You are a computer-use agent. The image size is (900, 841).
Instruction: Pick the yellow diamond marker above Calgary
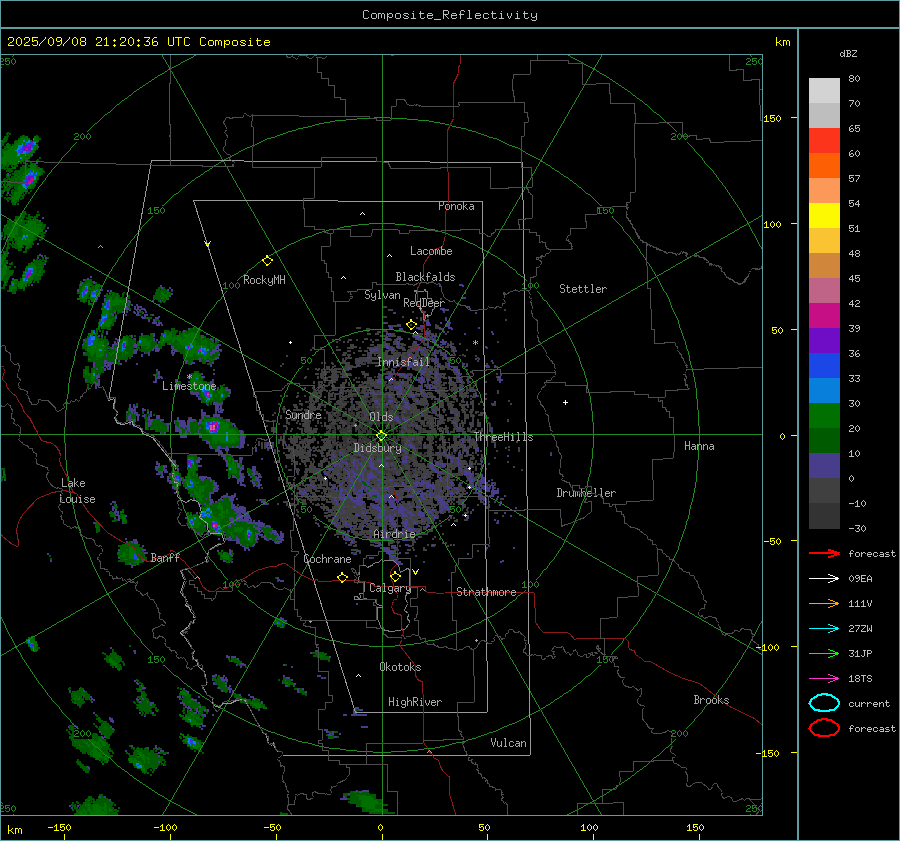(395, 576)
